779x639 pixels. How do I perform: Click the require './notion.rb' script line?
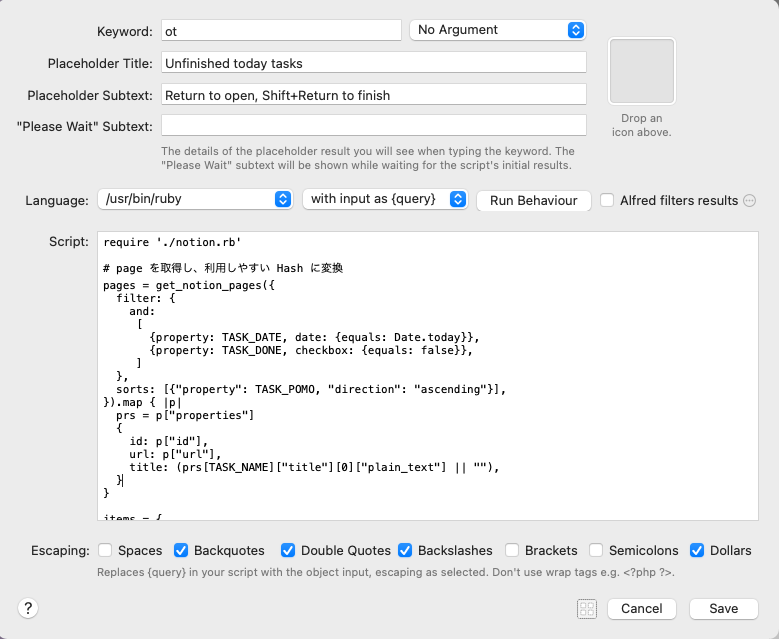click(x=172, y=242)
